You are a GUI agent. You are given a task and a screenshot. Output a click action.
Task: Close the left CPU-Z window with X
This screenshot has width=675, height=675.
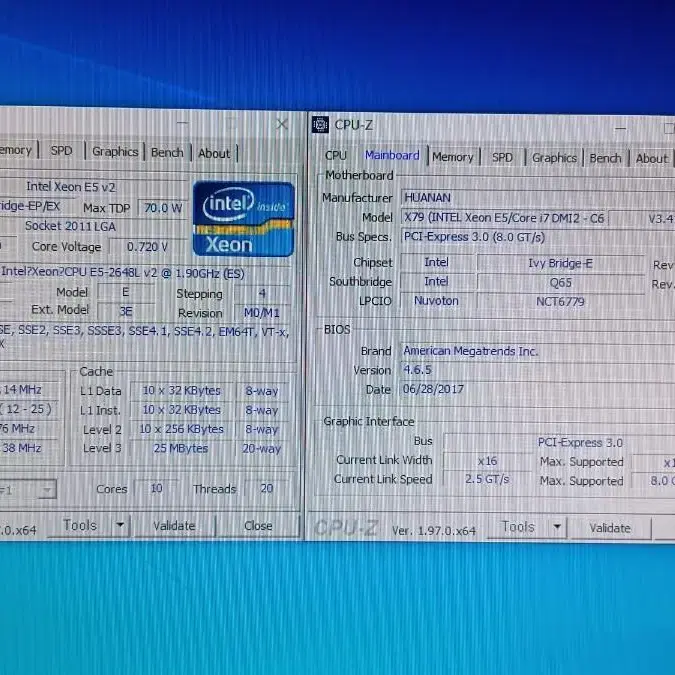282,124
